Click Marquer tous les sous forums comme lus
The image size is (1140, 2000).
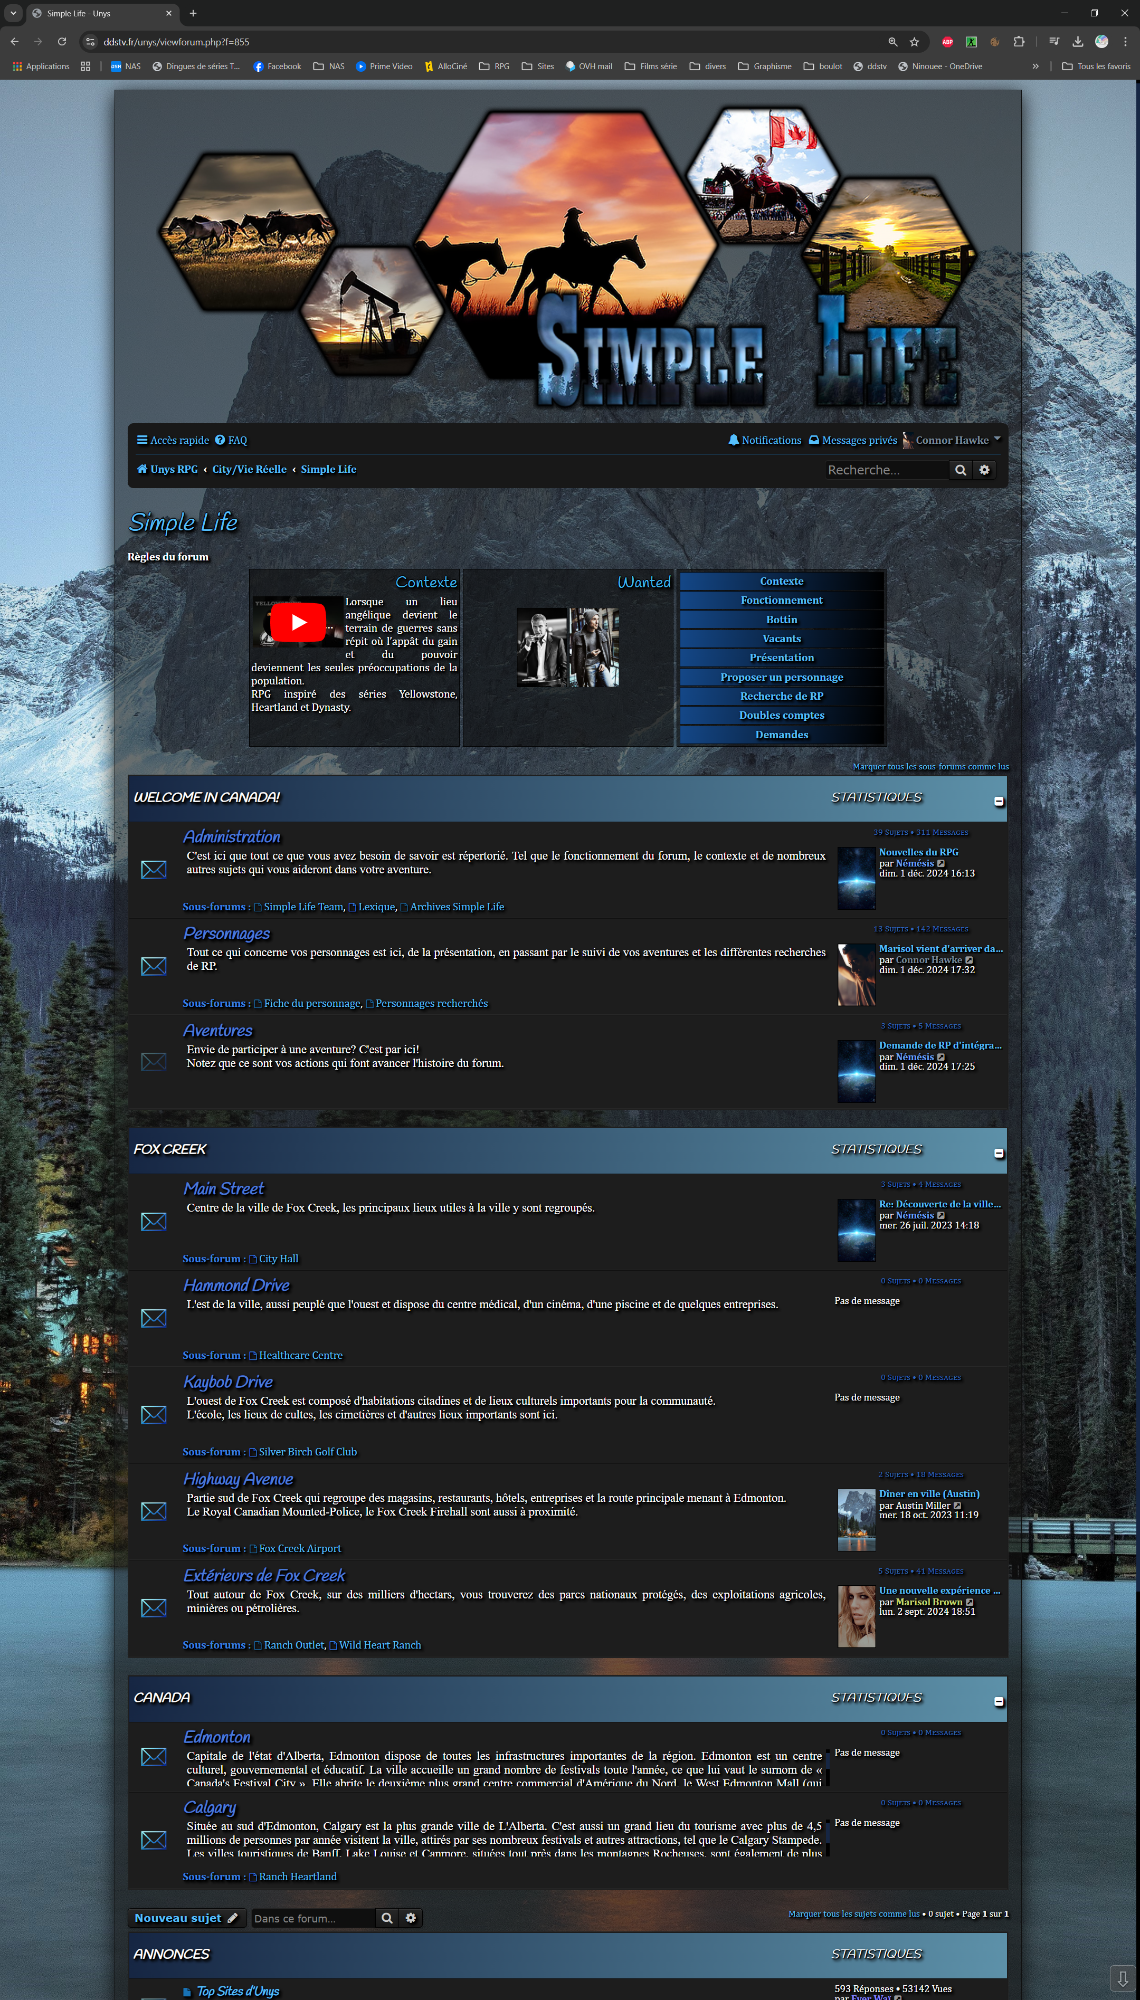coord(930,767)
